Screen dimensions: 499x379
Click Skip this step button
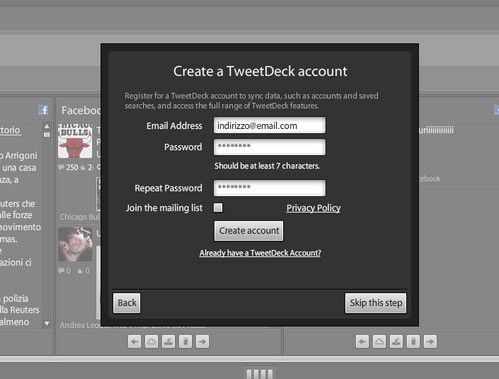click(376, 303)
